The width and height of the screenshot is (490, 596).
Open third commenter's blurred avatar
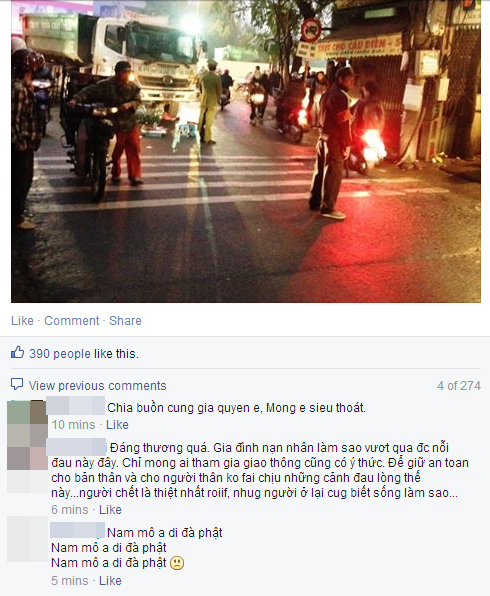27,539
